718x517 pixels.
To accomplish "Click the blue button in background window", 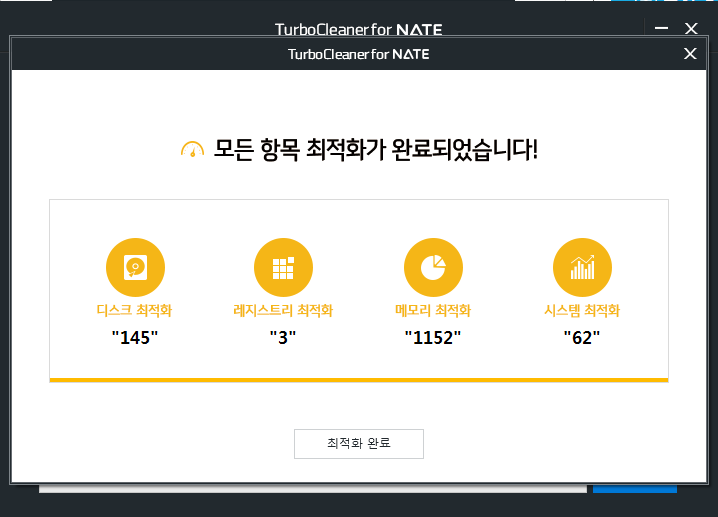I will coord(635,489).
